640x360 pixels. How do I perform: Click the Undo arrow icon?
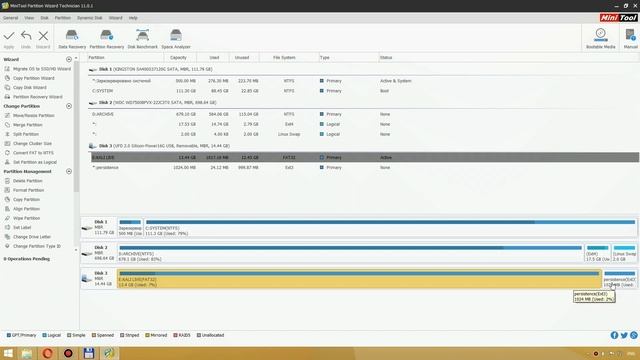(x=26, y=36)
